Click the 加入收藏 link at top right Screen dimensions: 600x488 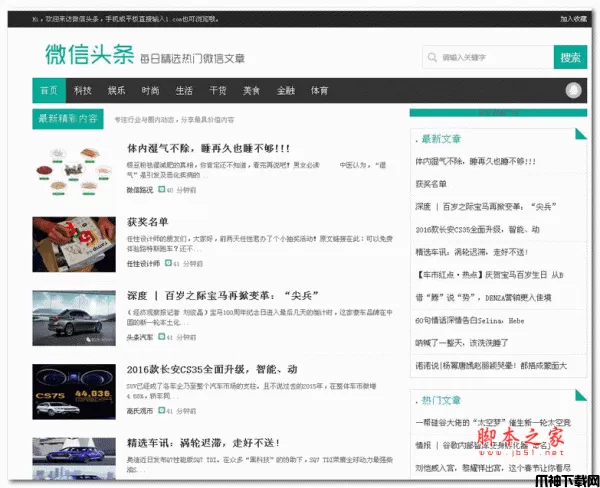[x=572, y=18]
